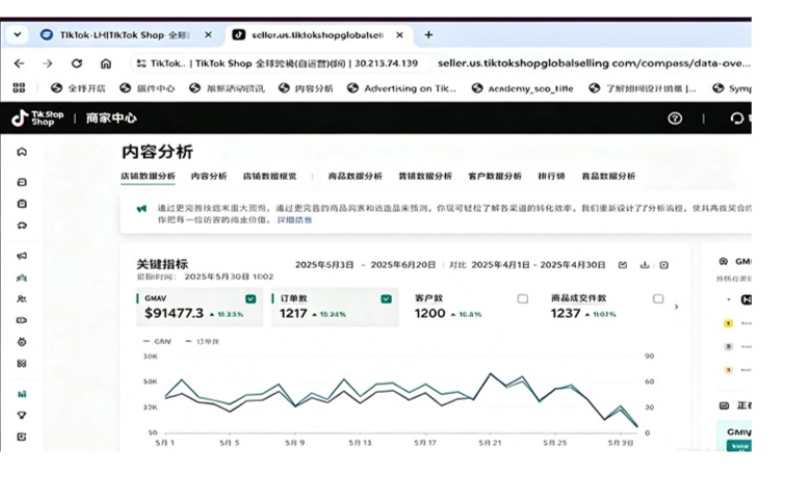Switch to the 店铺数据概览 tab

pos(269,176)
